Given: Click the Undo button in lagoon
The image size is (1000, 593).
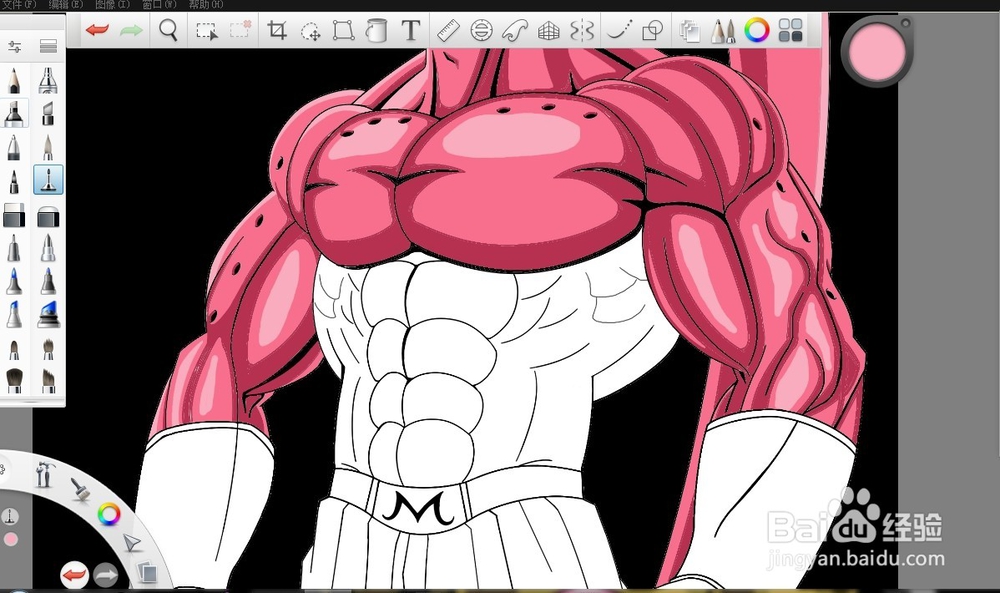Looking at the screenshot, I should [75, 575].
